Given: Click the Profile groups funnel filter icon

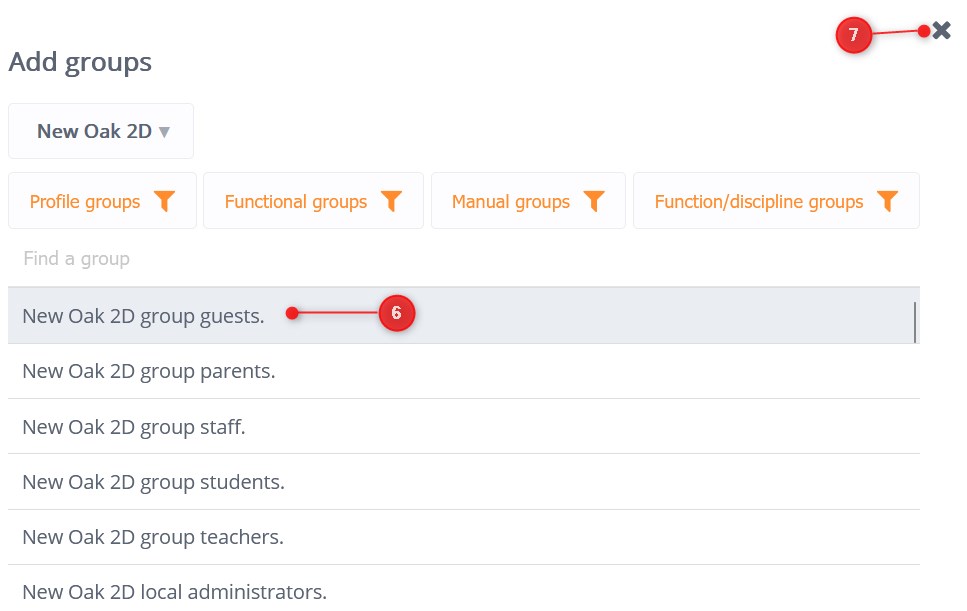Looking at the screenshot, I should point(164,201).
